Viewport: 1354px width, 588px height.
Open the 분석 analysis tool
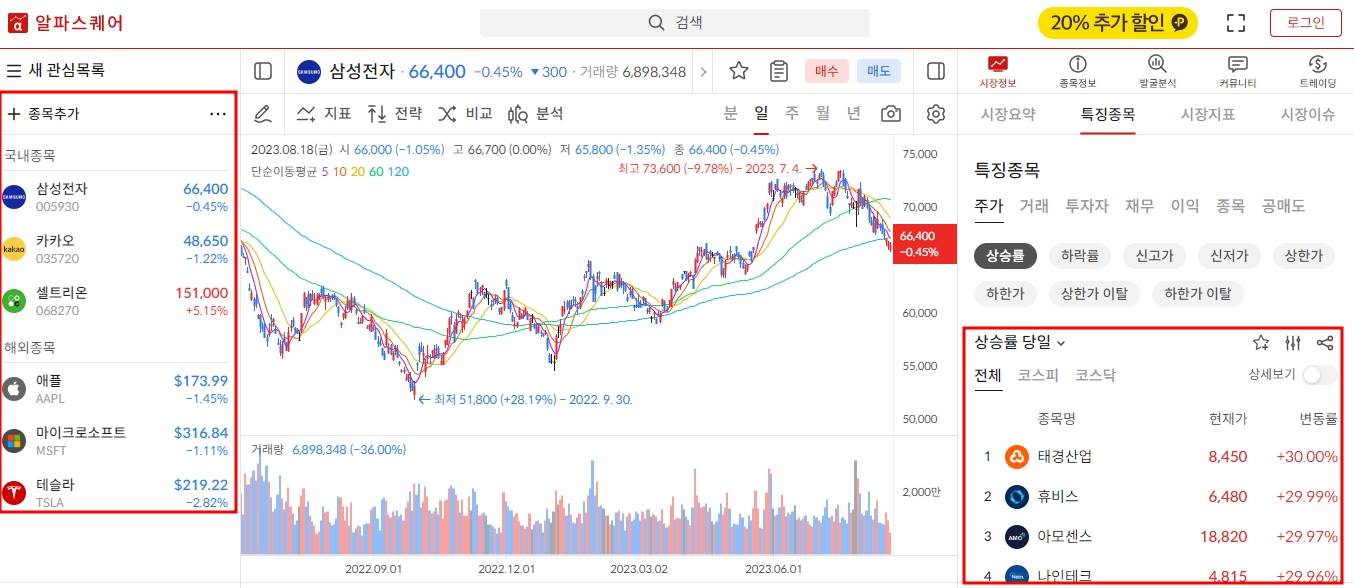click(536, 114)
